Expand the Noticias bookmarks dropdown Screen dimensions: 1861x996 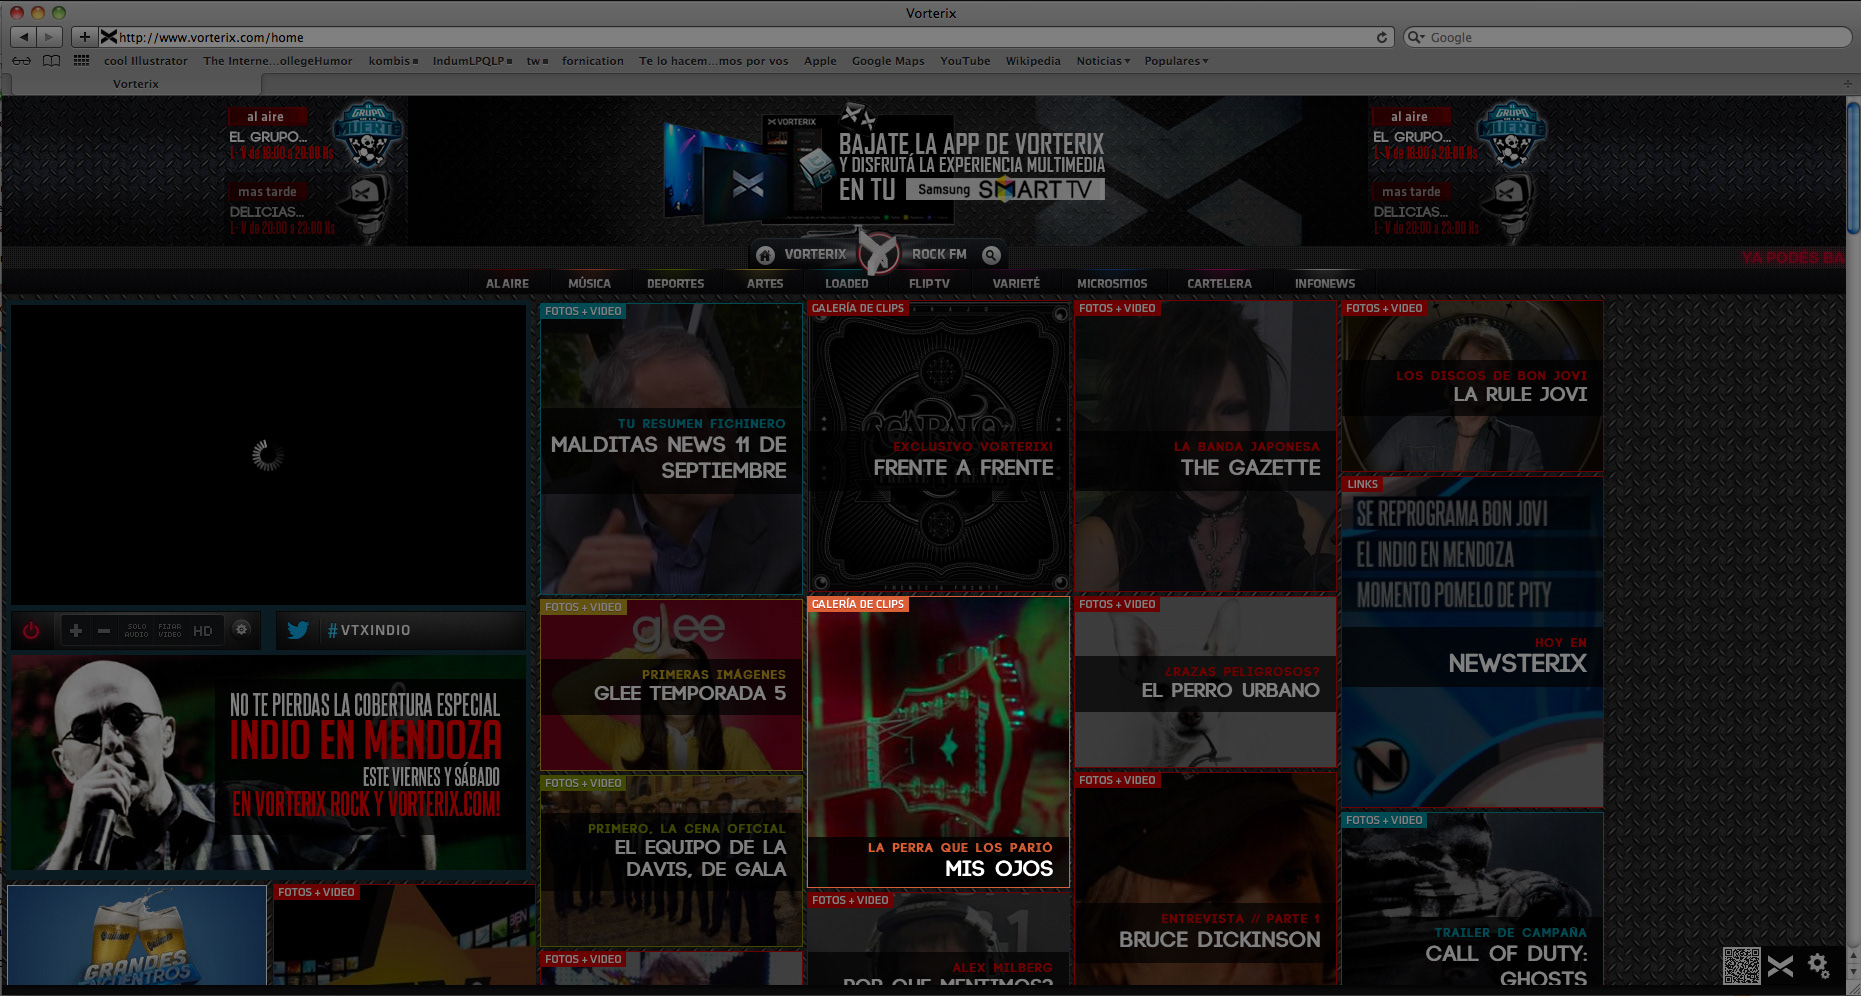click(1103, 61)
